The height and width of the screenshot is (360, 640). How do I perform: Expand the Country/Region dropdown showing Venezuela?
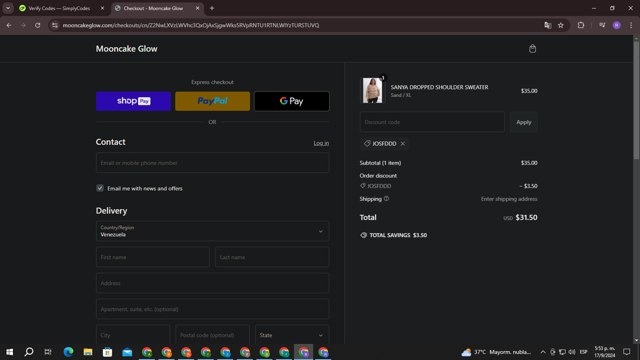(212, 231)
